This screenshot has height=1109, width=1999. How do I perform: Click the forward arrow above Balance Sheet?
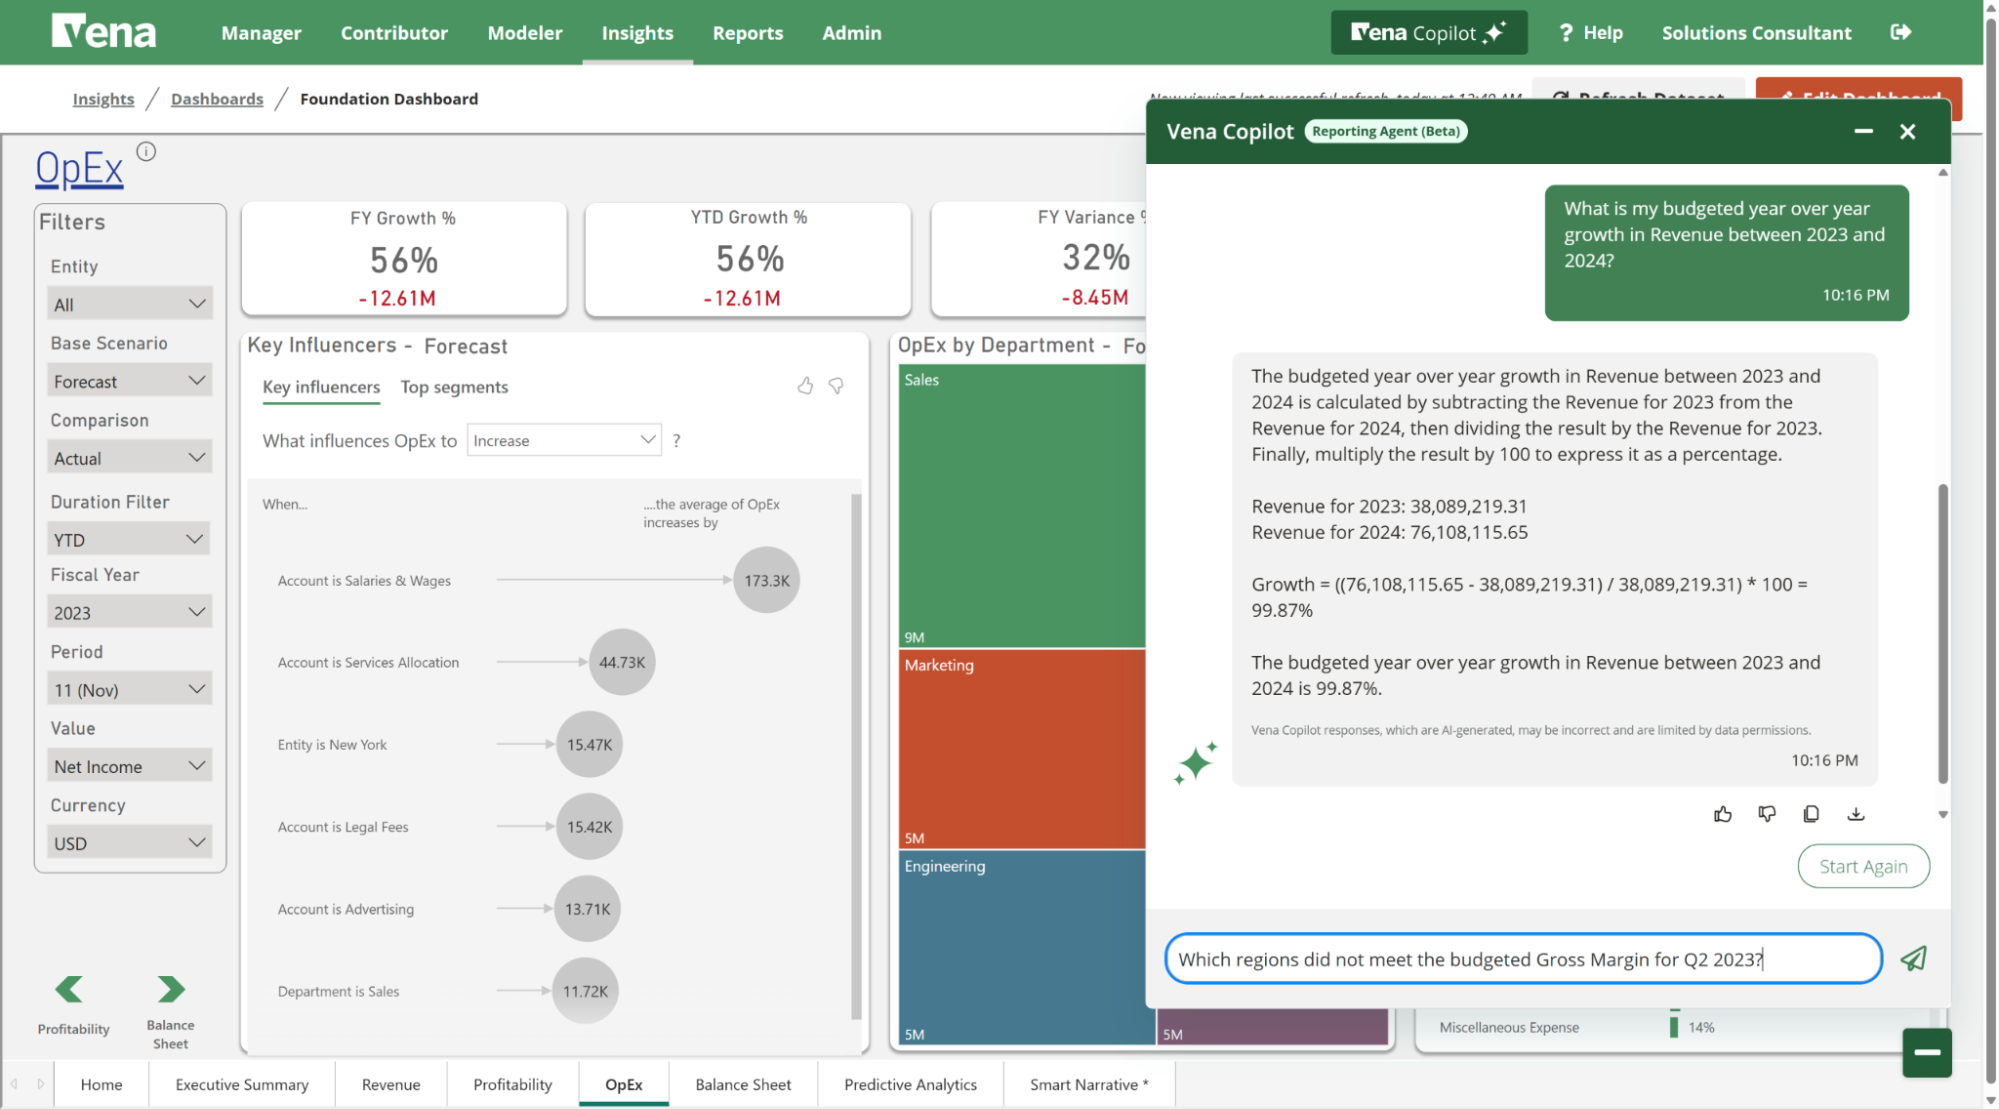pyautogui.click(x=170, y=988)
